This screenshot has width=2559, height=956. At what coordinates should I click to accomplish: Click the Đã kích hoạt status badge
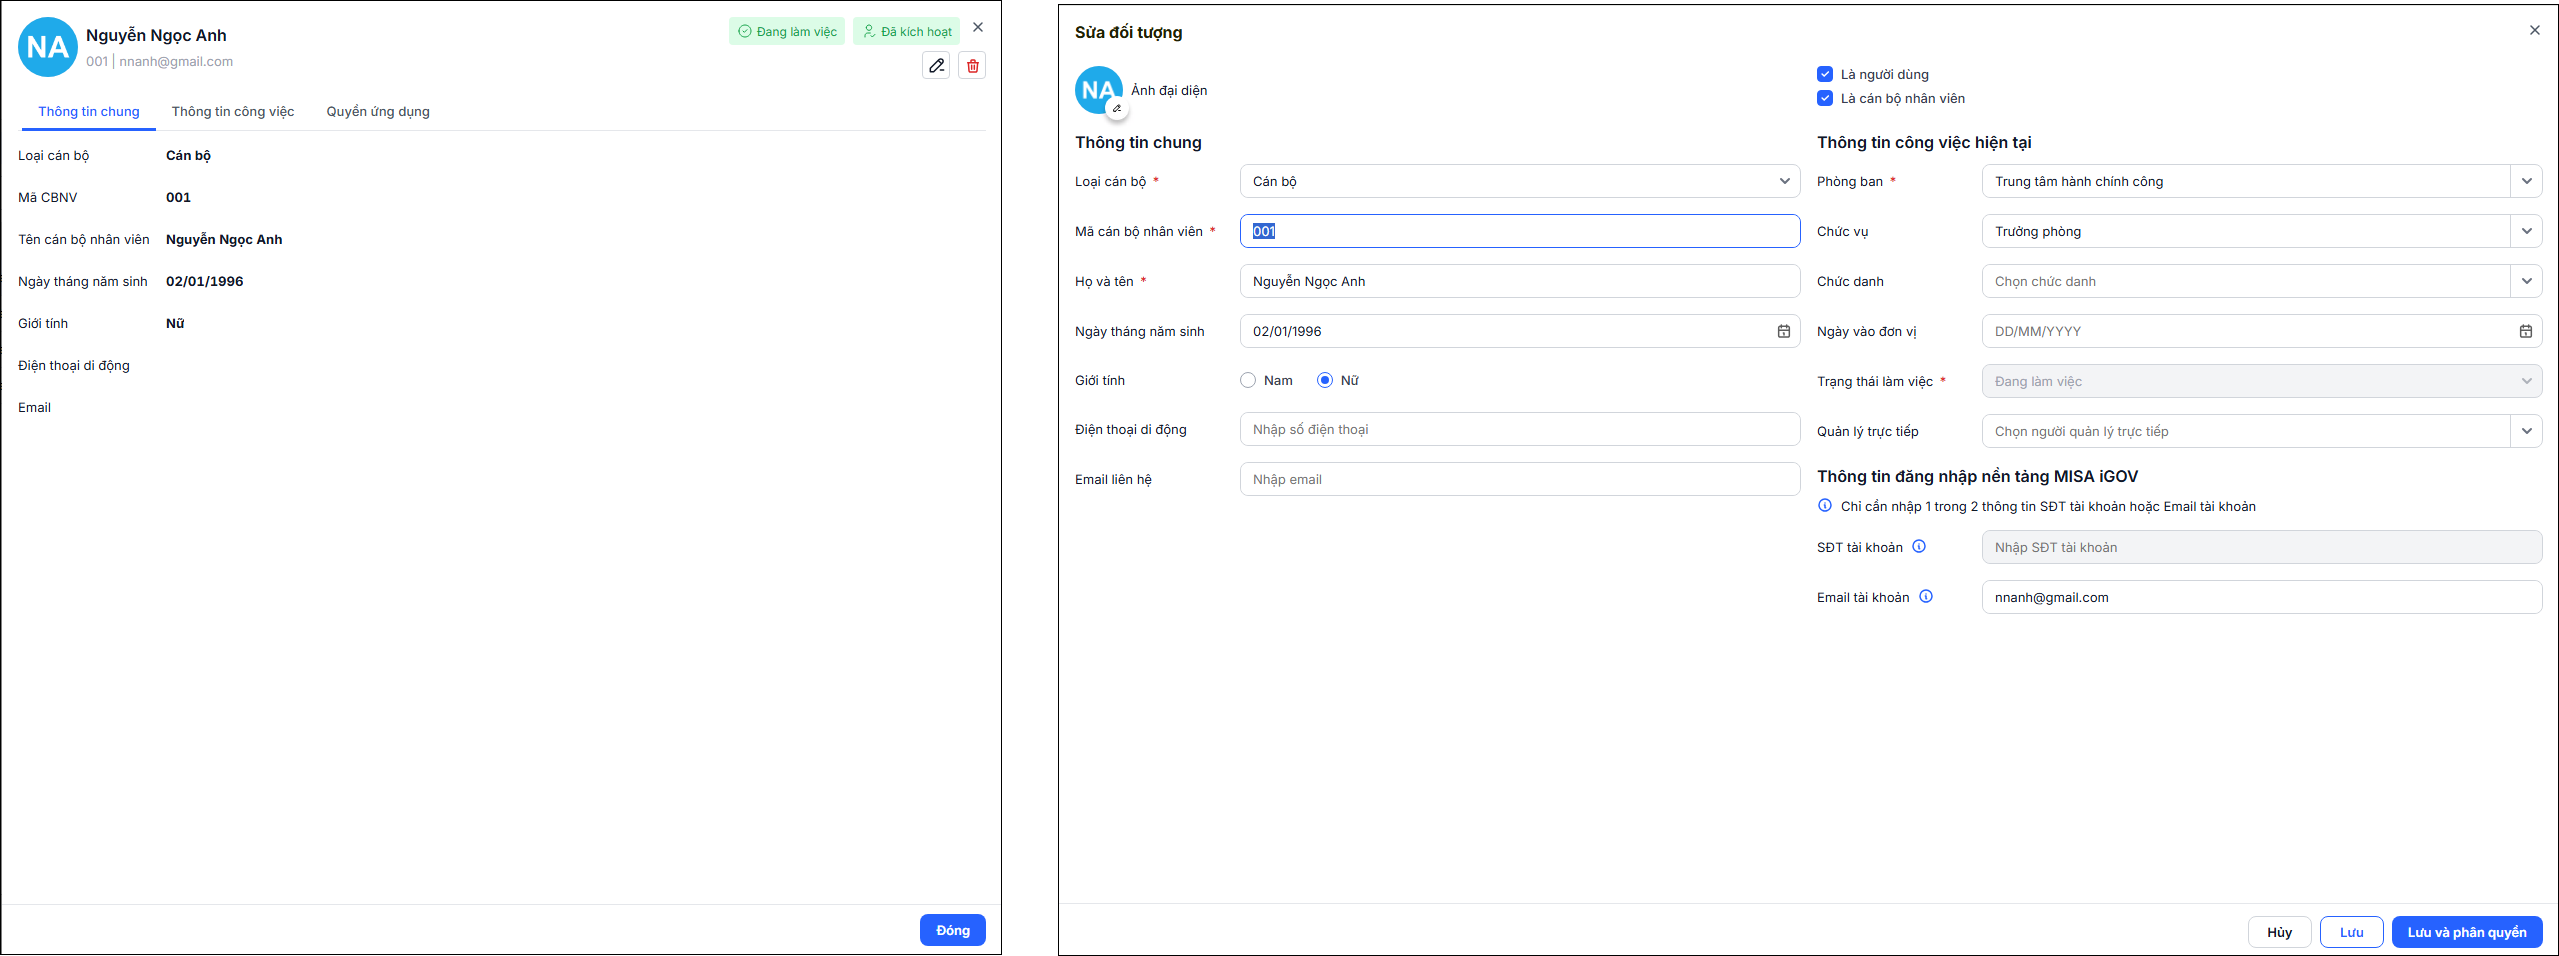[x=907, y=32]
